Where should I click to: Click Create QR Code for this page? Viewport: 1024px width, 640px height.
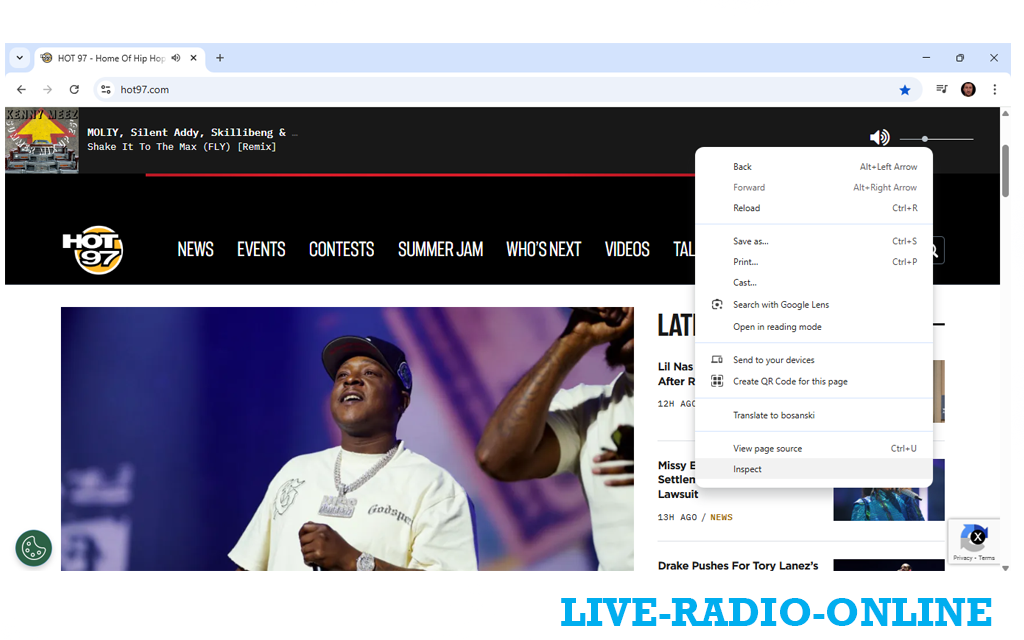(790, 381)
